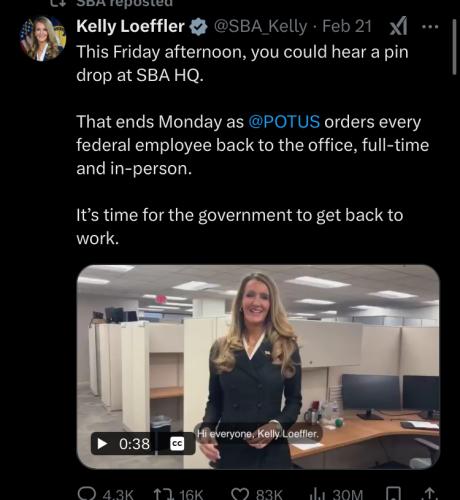Open the @SBA_Kelly handle link
The width and height of the screenshot is (460, 500).
tap(260, 27)
